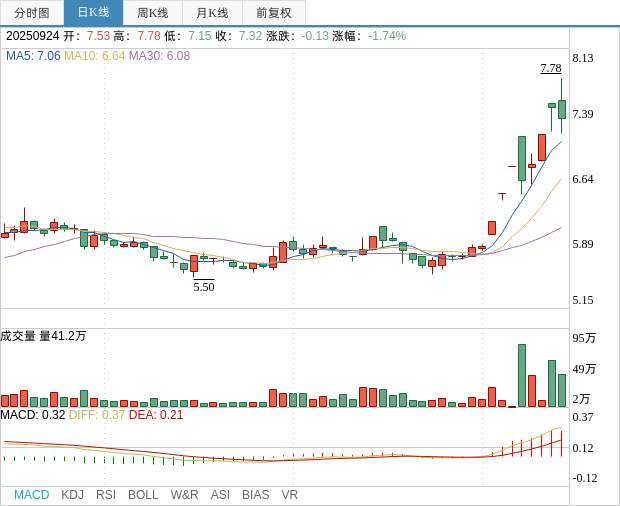Select the 日K线 tab
This screenshot has width=620, height=506.
pyautogui.click(x=93, y=13)
